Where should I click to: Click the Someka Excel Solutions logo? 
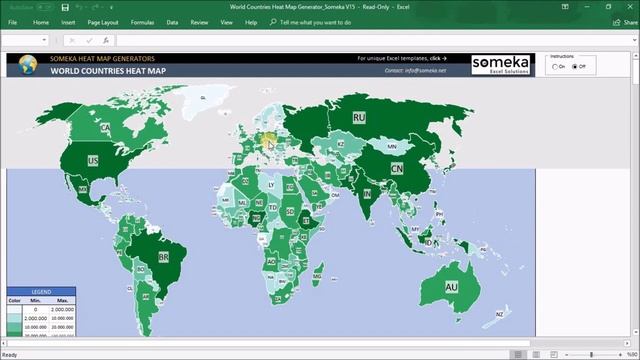click(501, 65)
